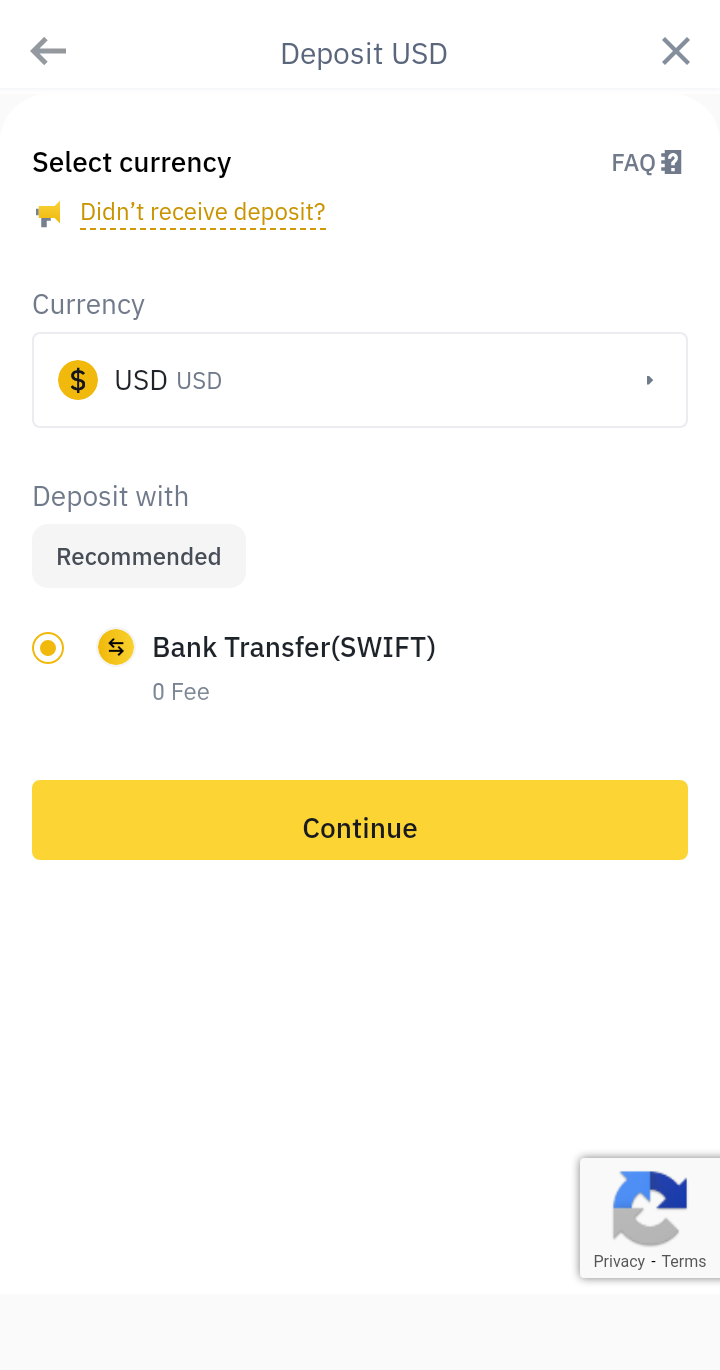
Task: Go back using the left arrow icon
Action: (x=48, y=51)
